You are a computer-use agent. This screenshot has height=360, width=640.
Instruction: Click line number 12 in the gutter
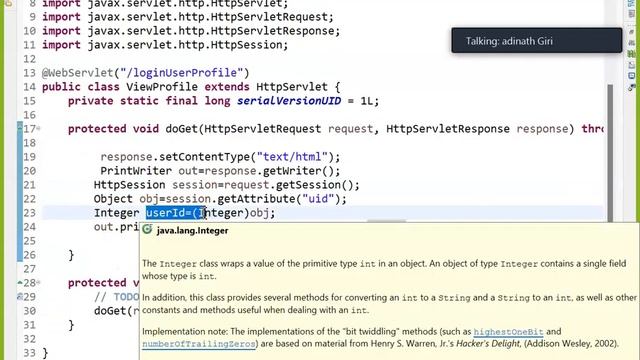[x=29, y=59]
